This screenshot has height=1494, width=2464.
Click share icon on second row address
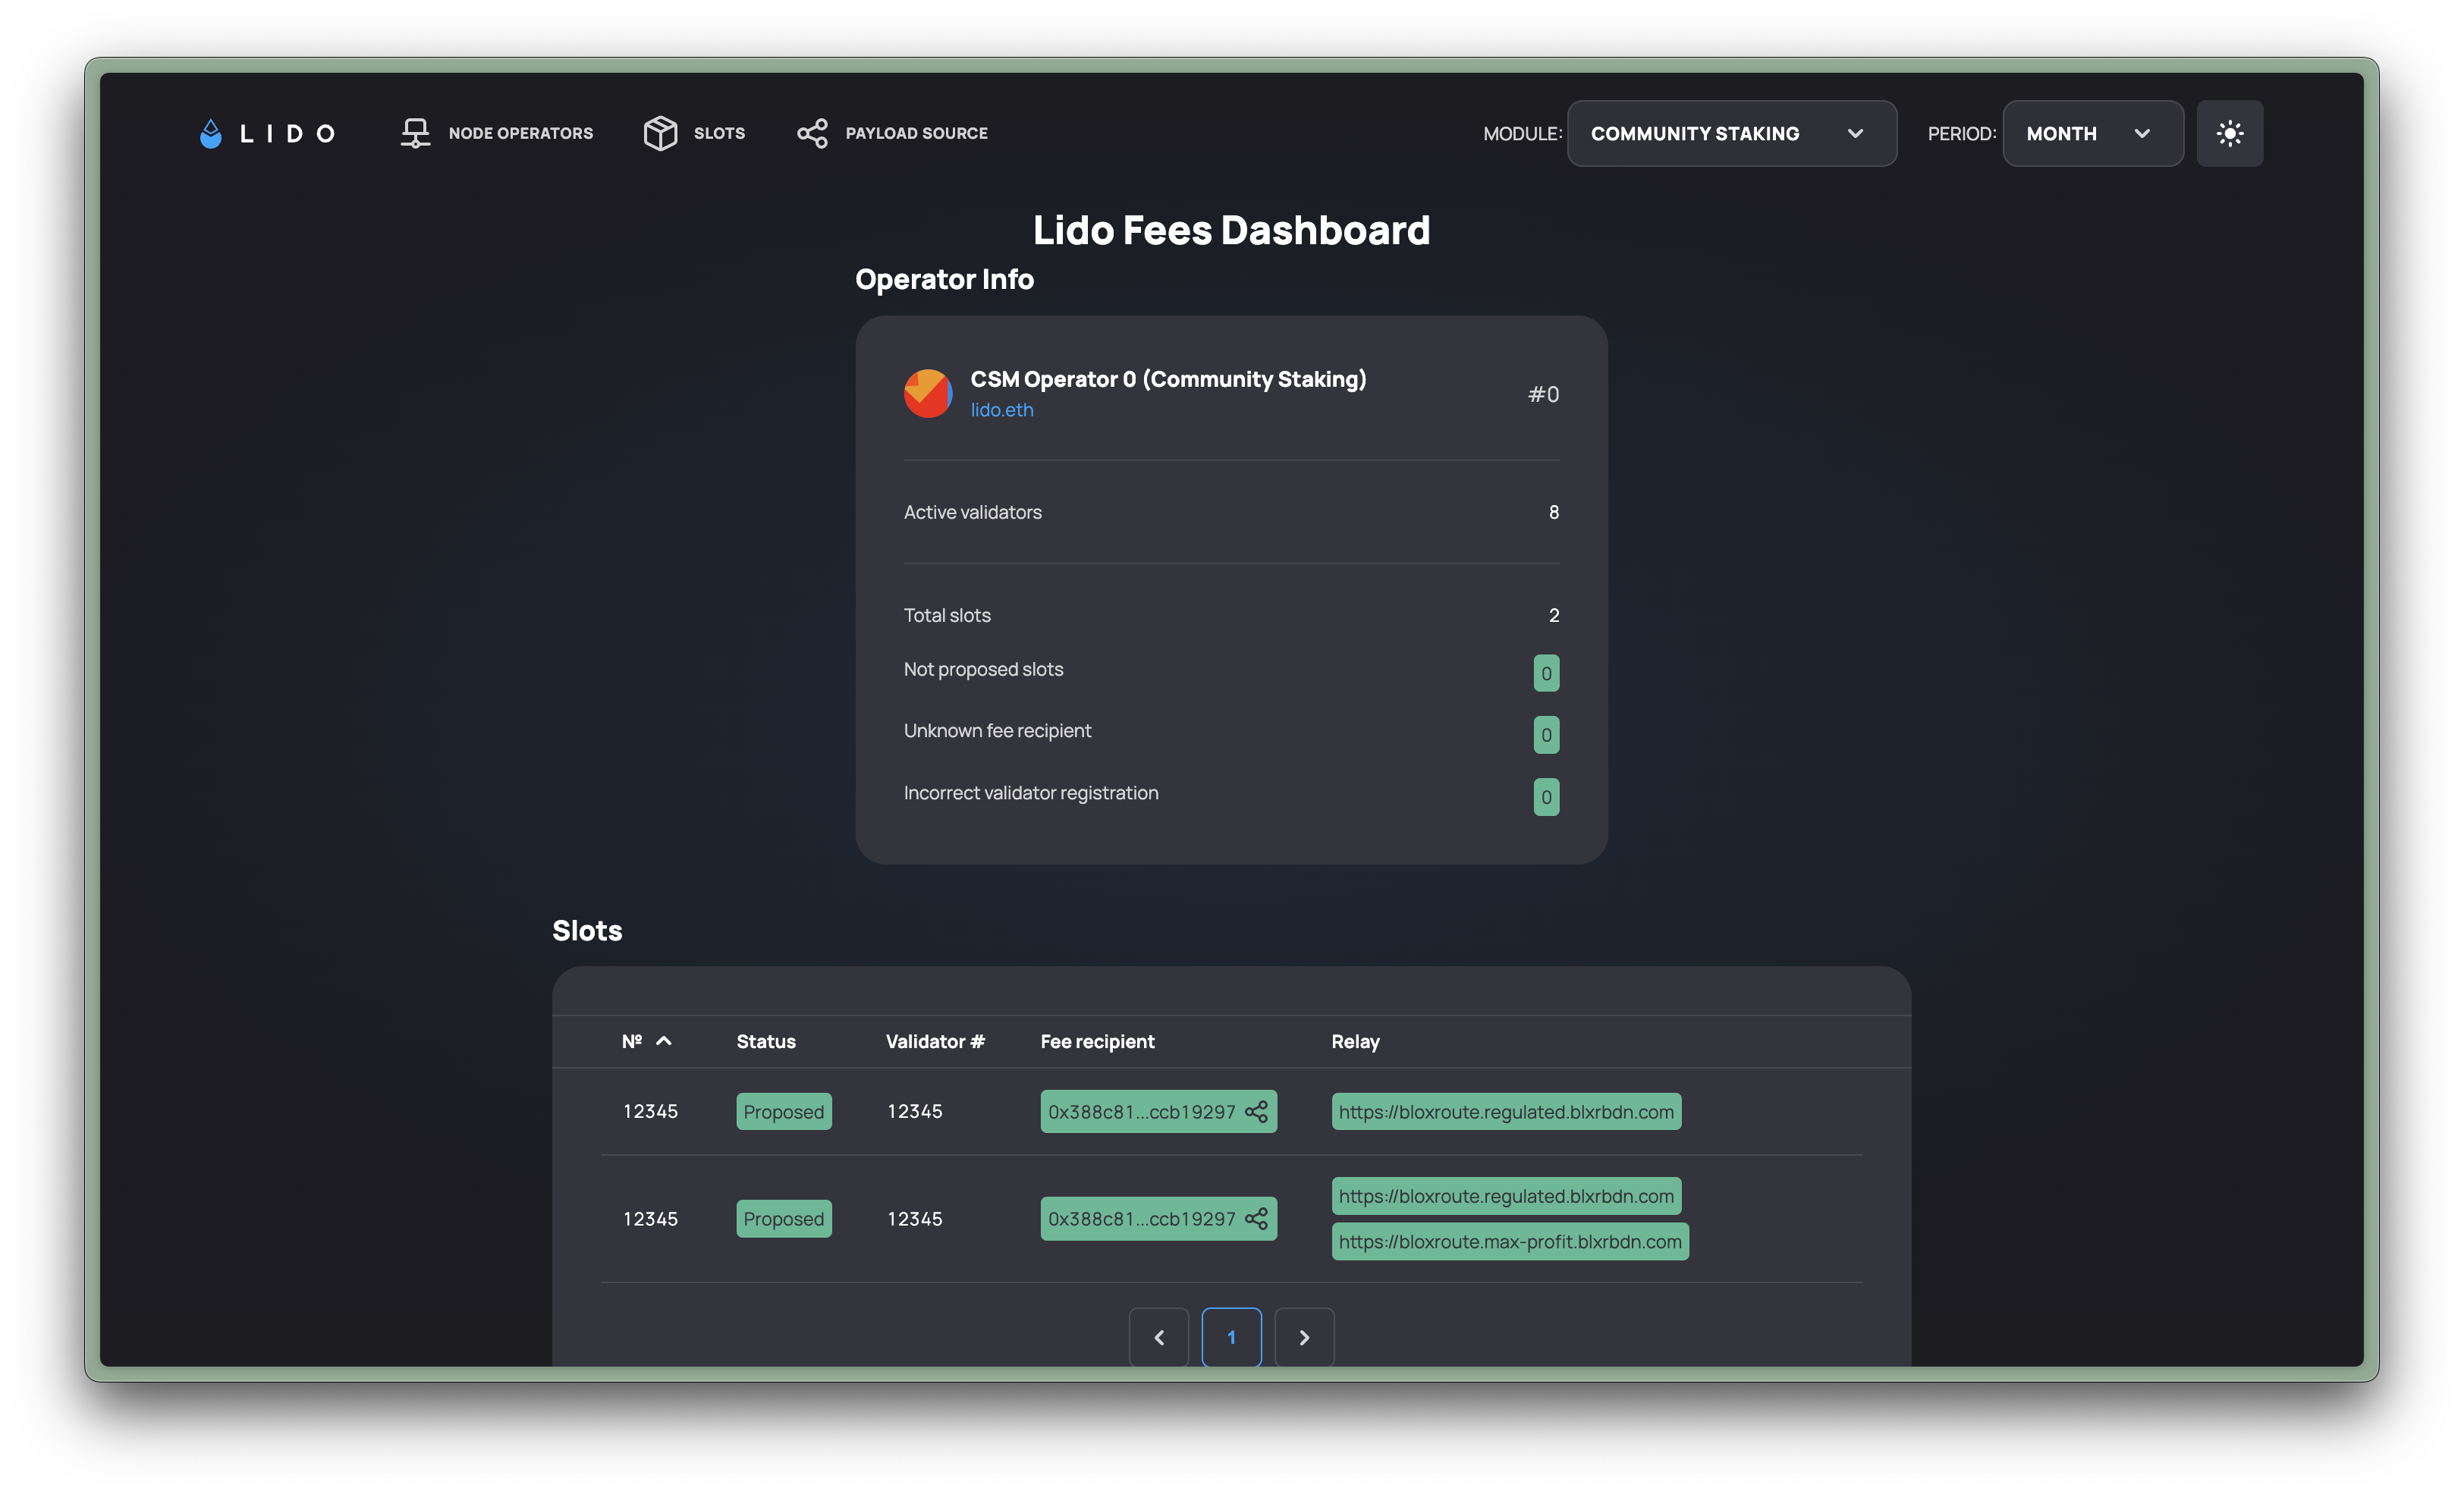pos(1256,1218)
